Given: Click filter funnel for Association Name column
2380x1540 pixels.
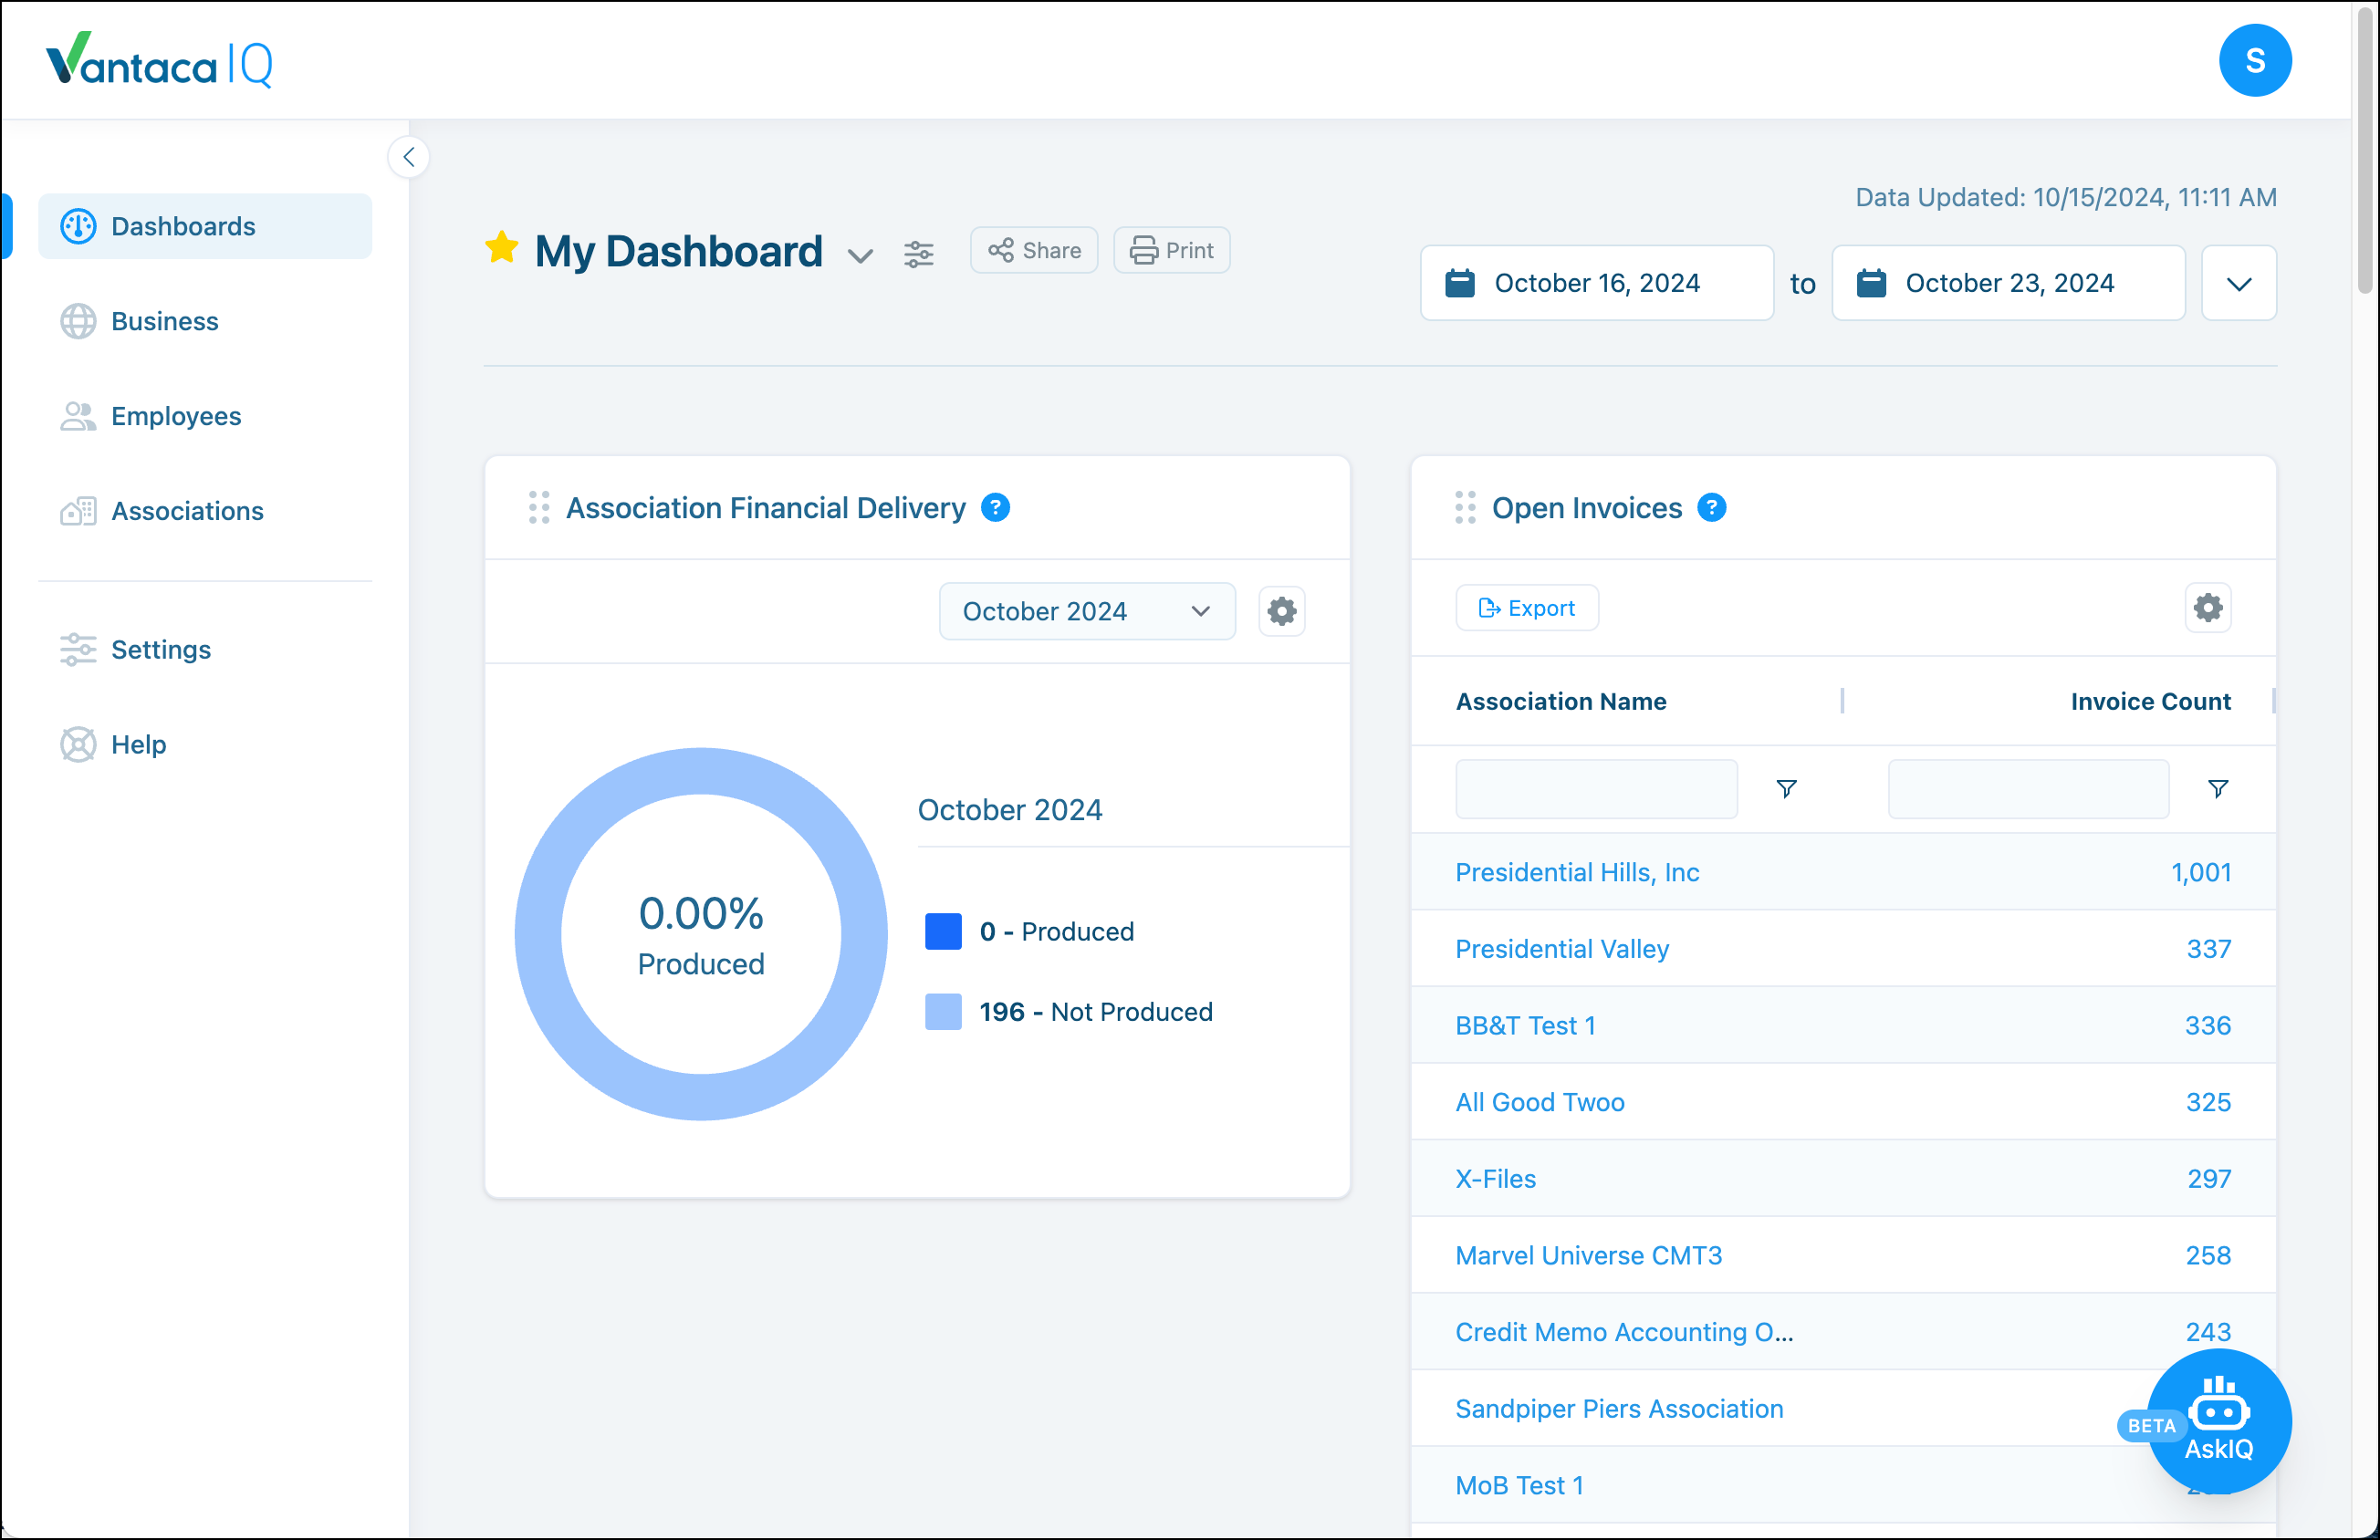Looking at the screenshot, I should point(1786,789).
